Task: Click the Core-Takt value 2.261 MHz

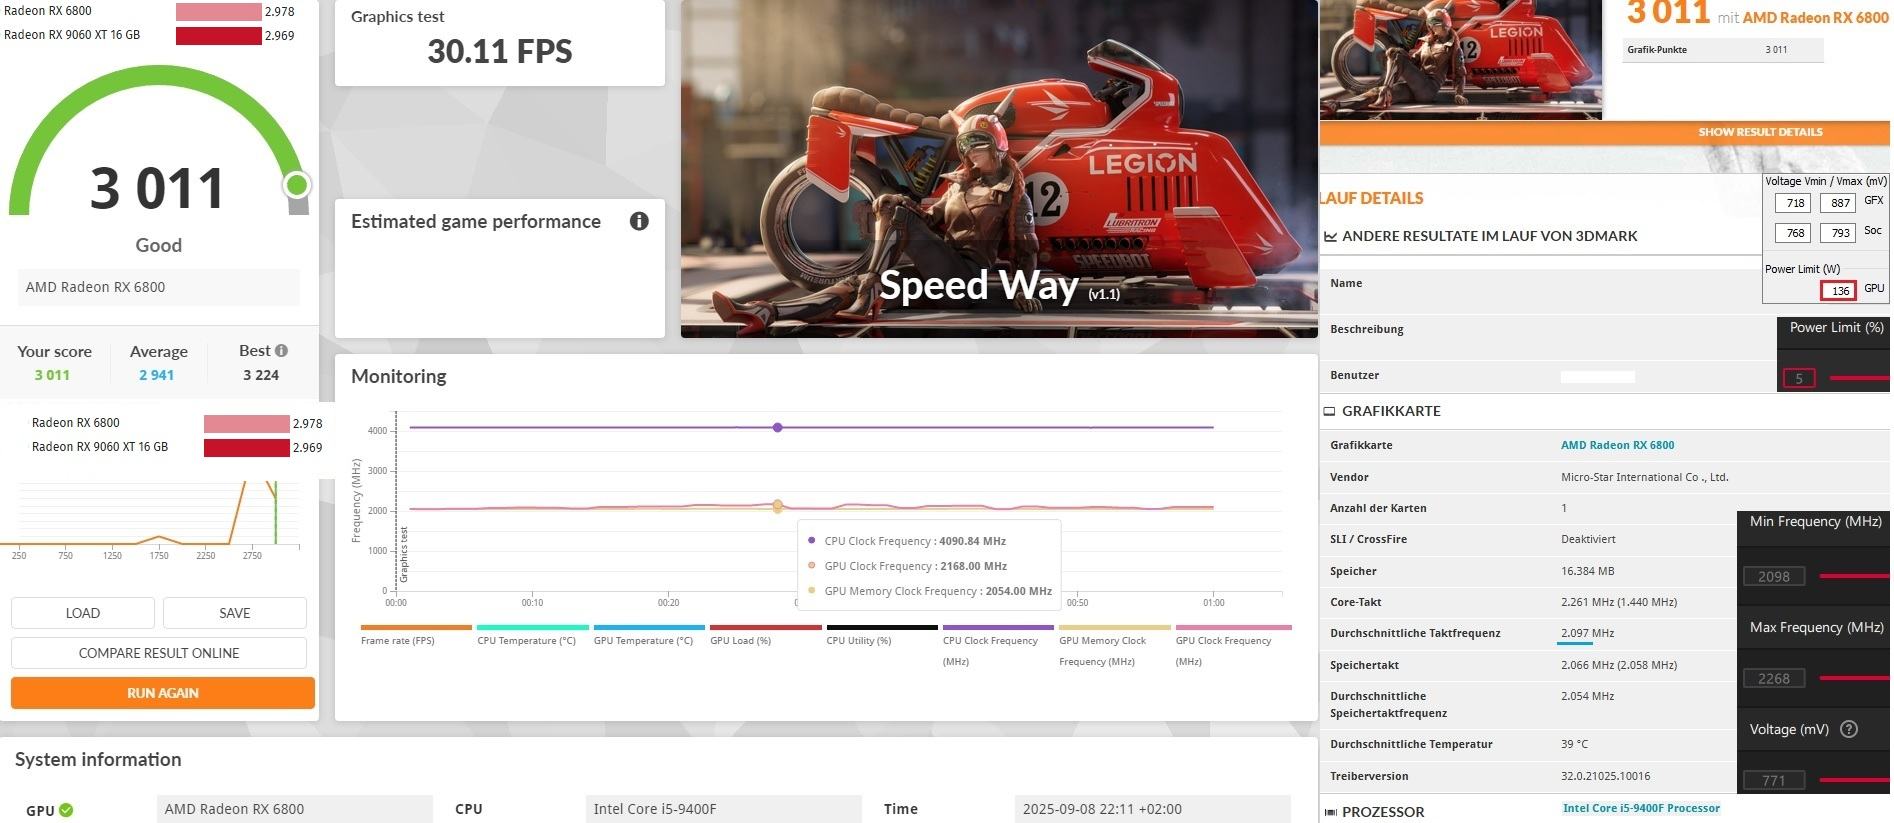Action: tap(1619, 602)
